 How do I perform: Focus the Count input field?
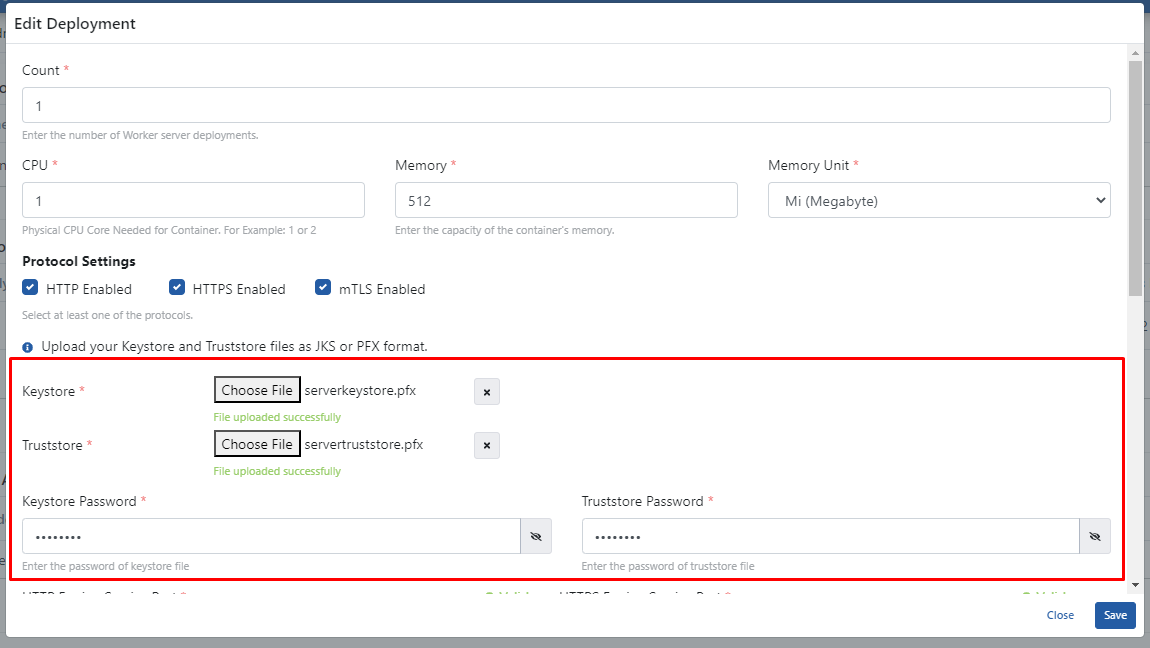[566, 105]
